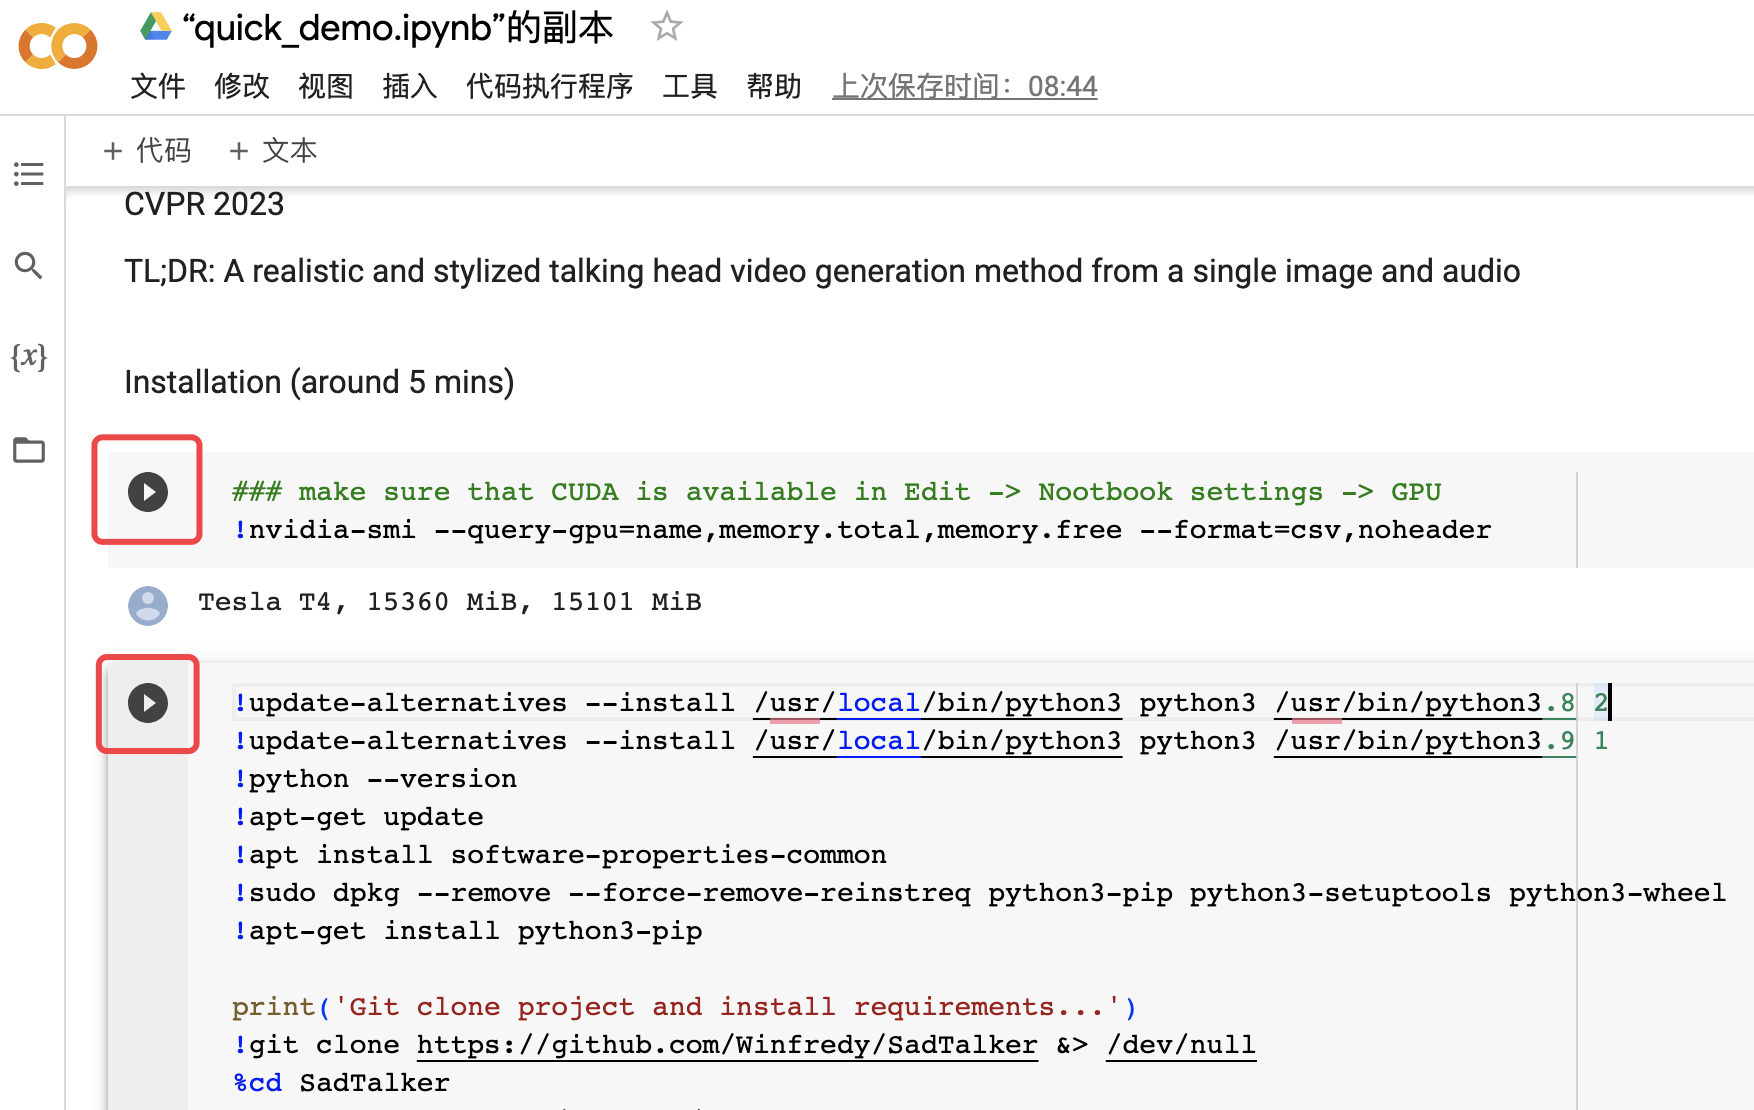
Task: Open the 文件 menu
Action: click(x=158, y=86)
